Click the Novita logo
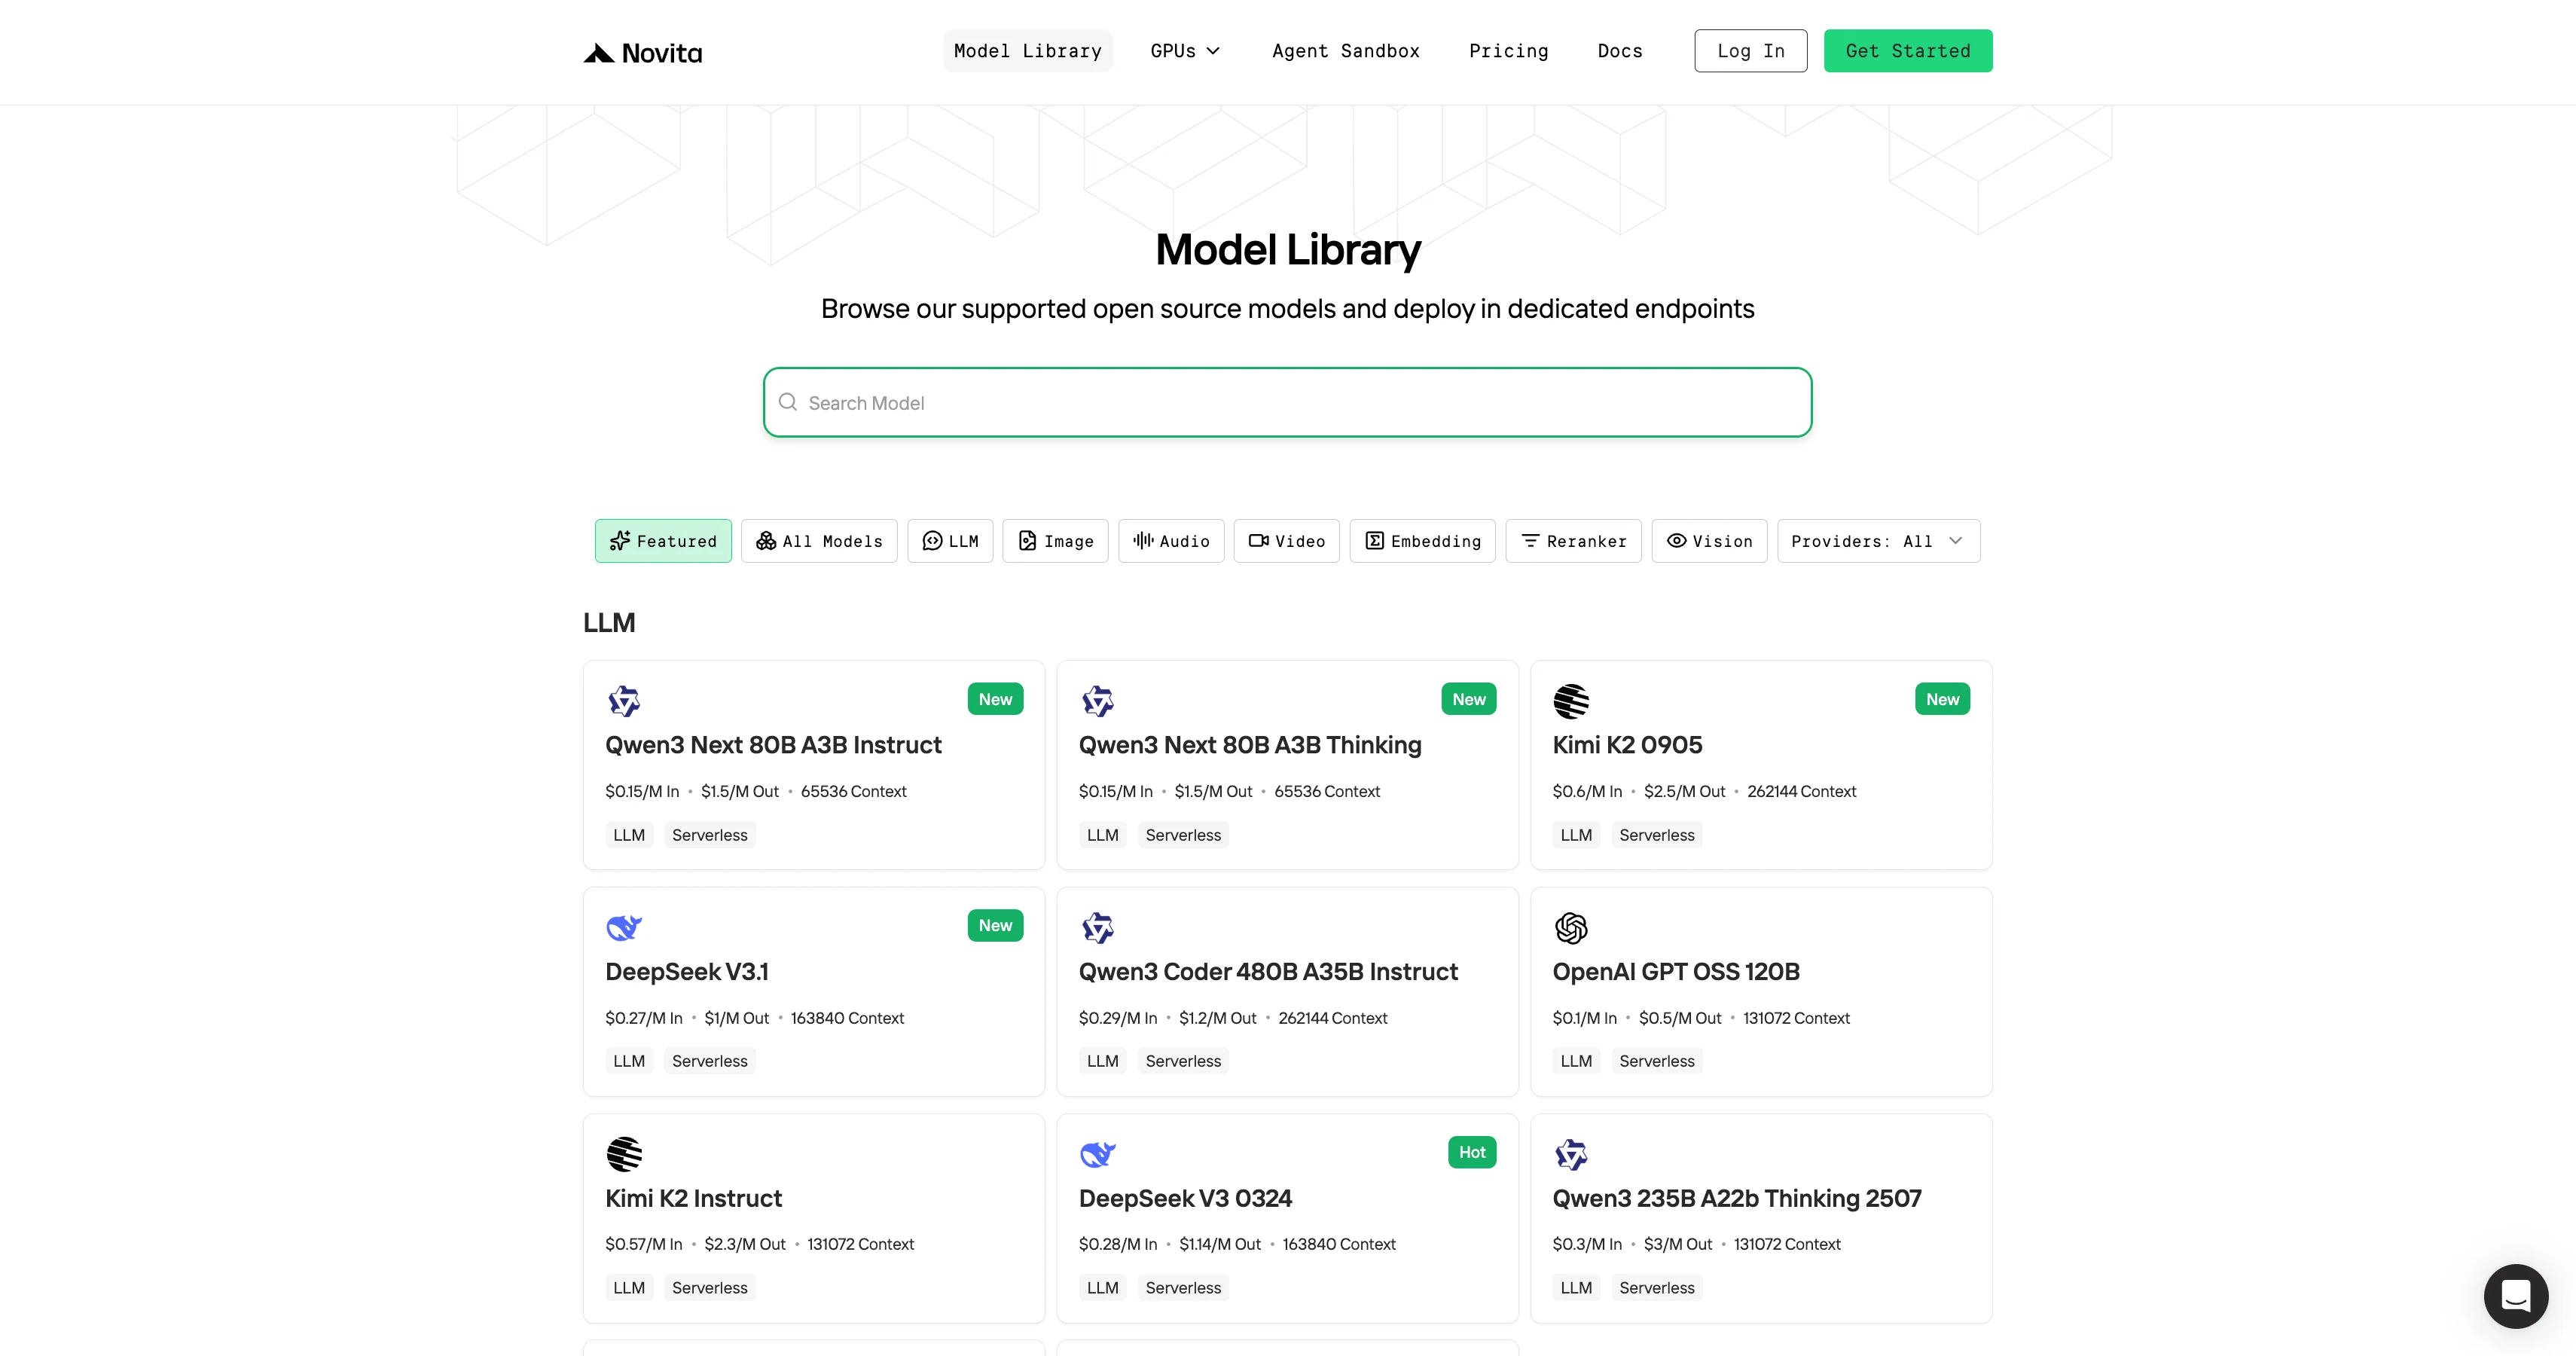 tap(642, 52)
